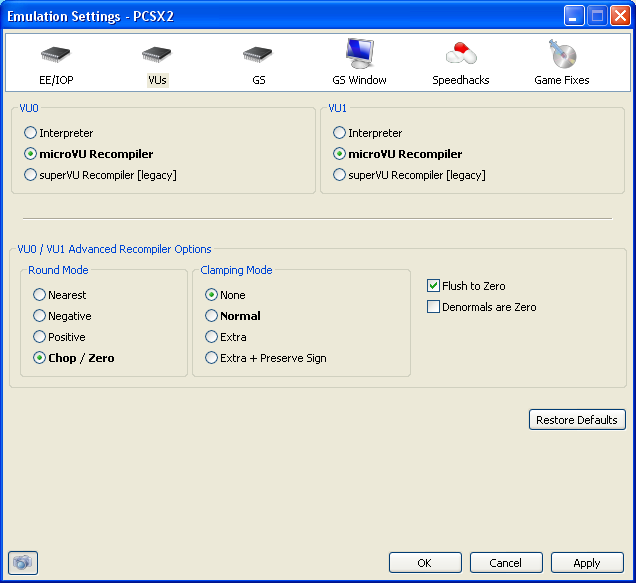
Task: Open the Speedhacks pills icon
Action: pos(461,54)
